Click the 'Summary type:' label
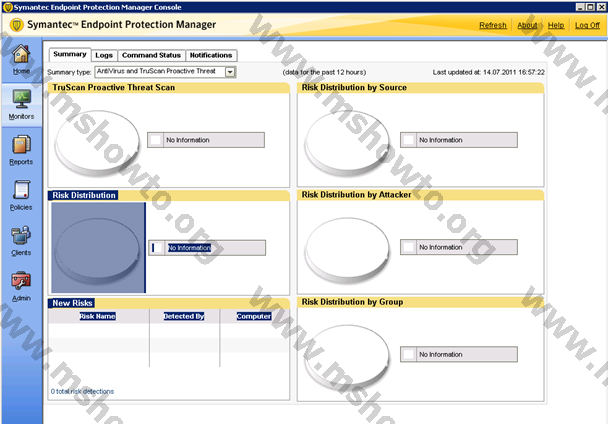The image size is (608, 424). pyautogui.click(x=69, y=72)
